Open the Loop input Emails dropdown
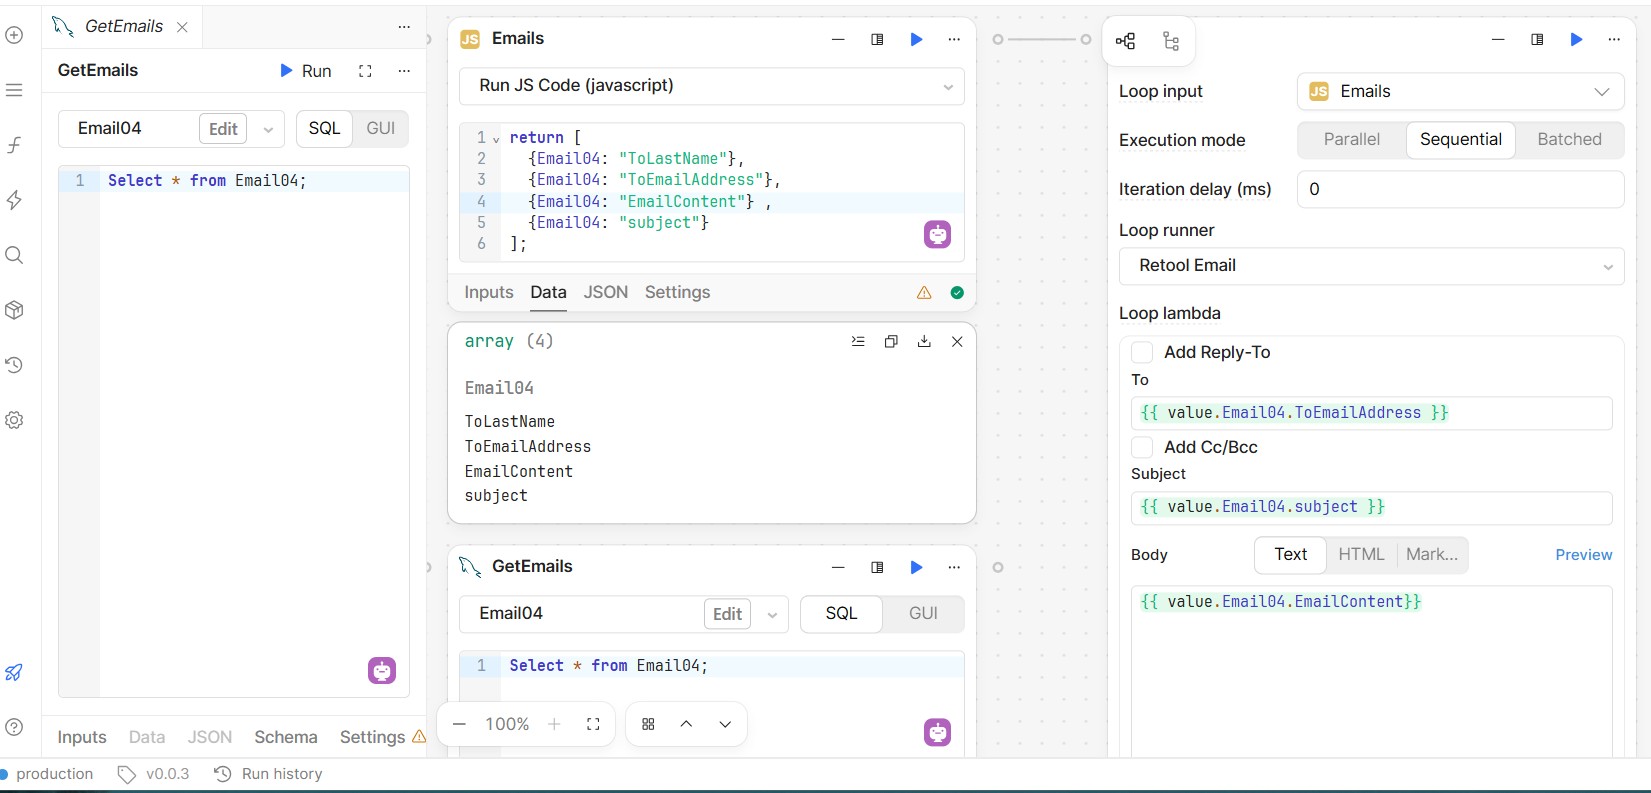 1460,92
